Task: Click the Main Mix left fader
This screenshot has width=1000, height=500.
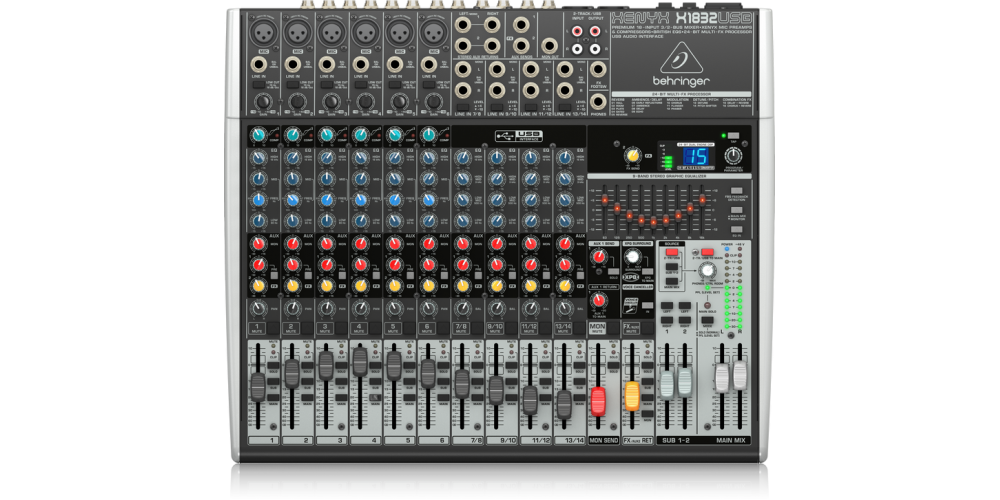Action: coord(721,377)
